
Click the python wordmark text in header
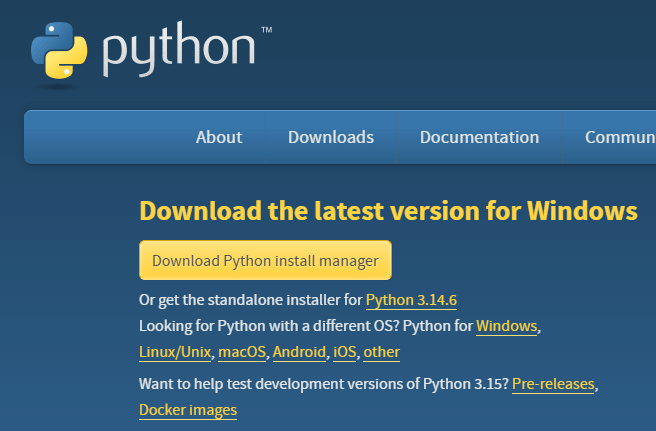tap(179, 49)
